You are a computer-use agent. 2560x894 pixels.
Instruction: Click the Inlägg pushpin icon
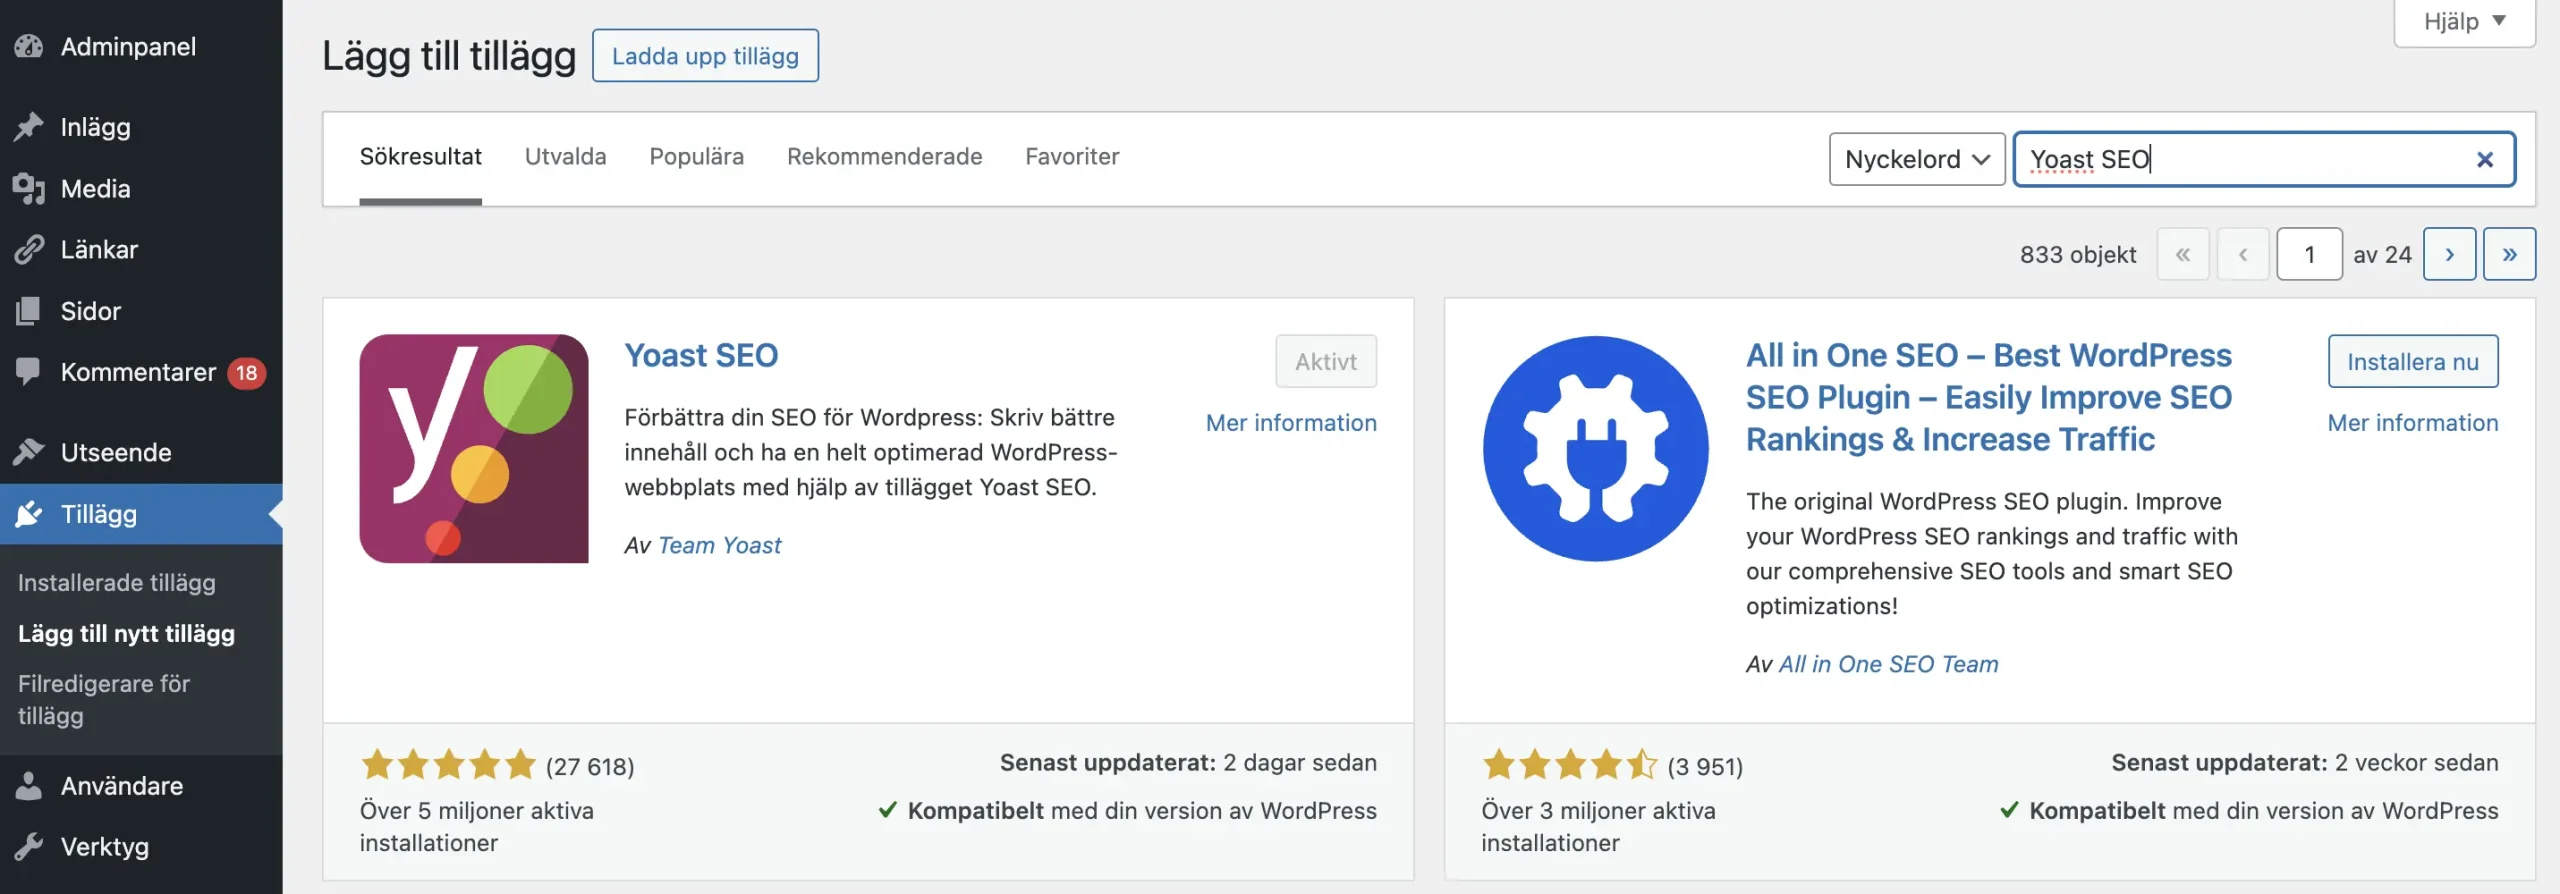(x=29, y=127)
